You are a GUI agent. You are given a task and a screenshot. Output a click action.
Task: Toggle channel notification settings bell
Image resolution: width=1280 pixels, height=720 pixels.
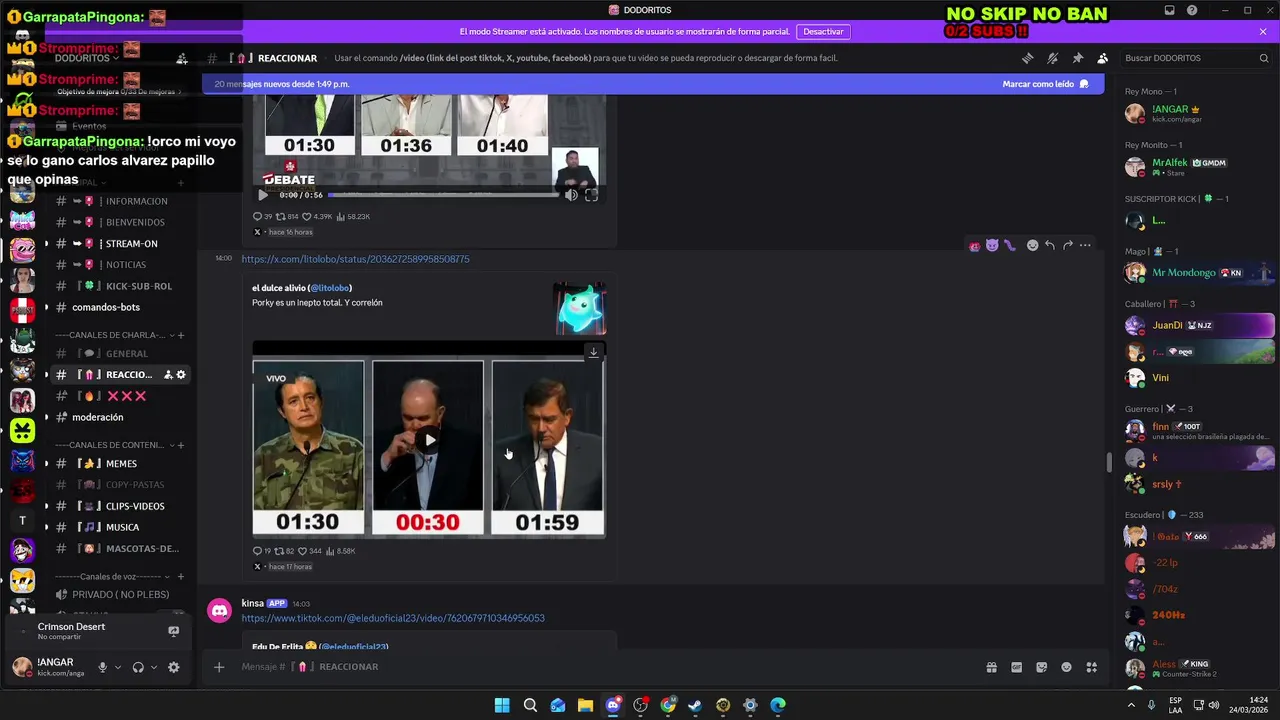click(1052, 58)
